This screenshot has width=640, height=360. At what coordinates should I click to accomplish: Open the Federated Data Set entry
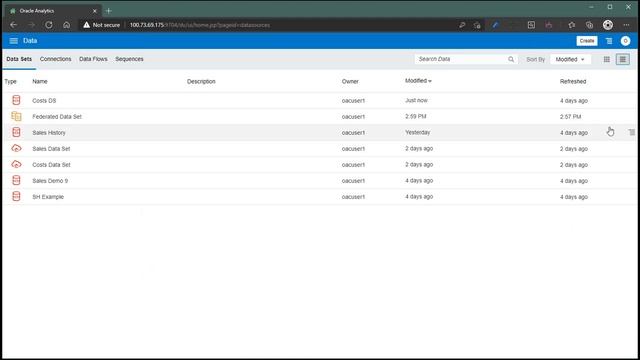(x=57, y=116)
